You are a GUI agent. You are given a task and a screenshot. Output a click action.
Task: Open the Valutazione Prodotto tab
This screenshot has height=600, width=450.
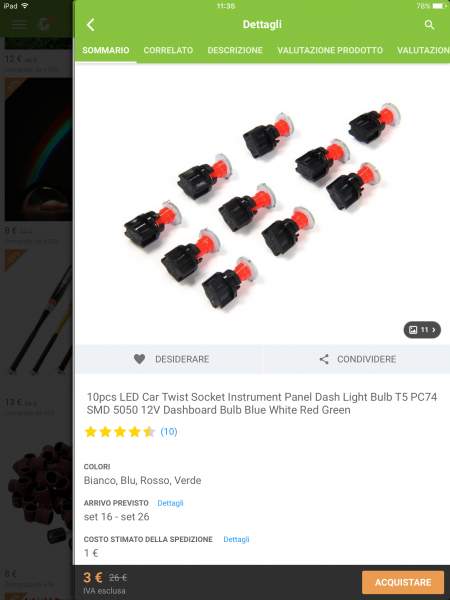click(x=330, y=50)
